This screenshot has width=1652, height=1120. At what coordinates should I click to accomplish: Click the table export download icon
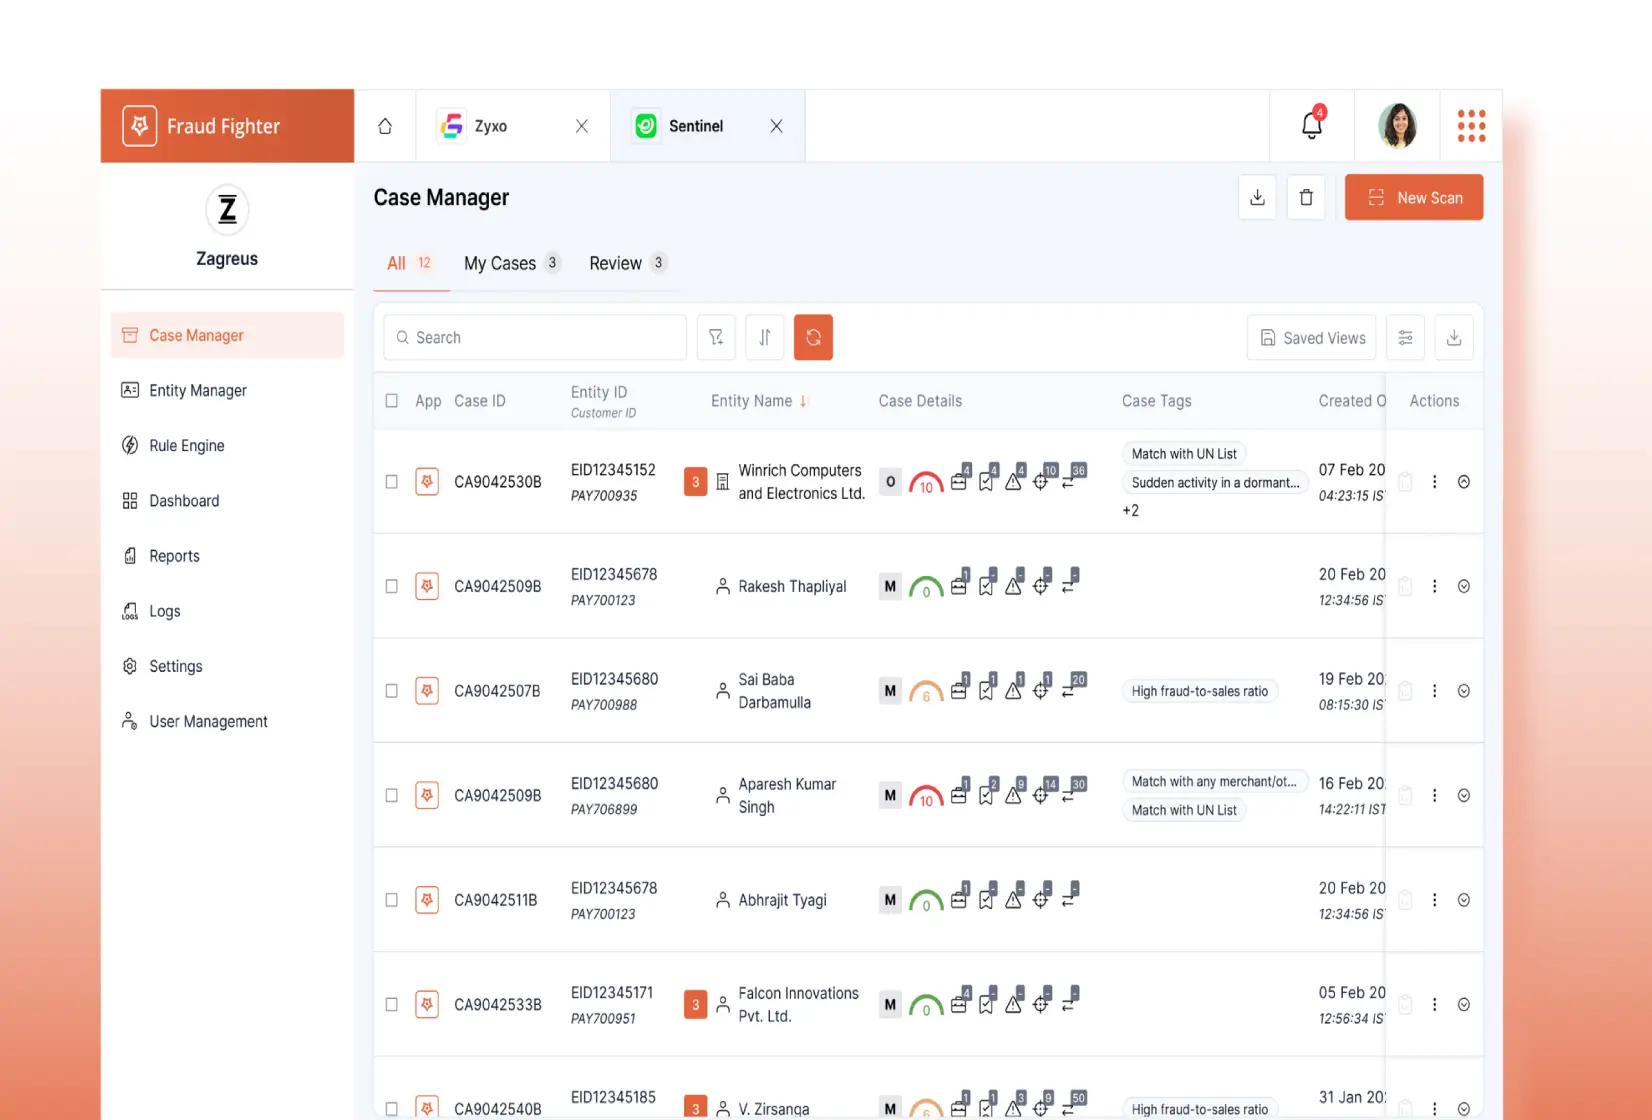[1454, 337]
